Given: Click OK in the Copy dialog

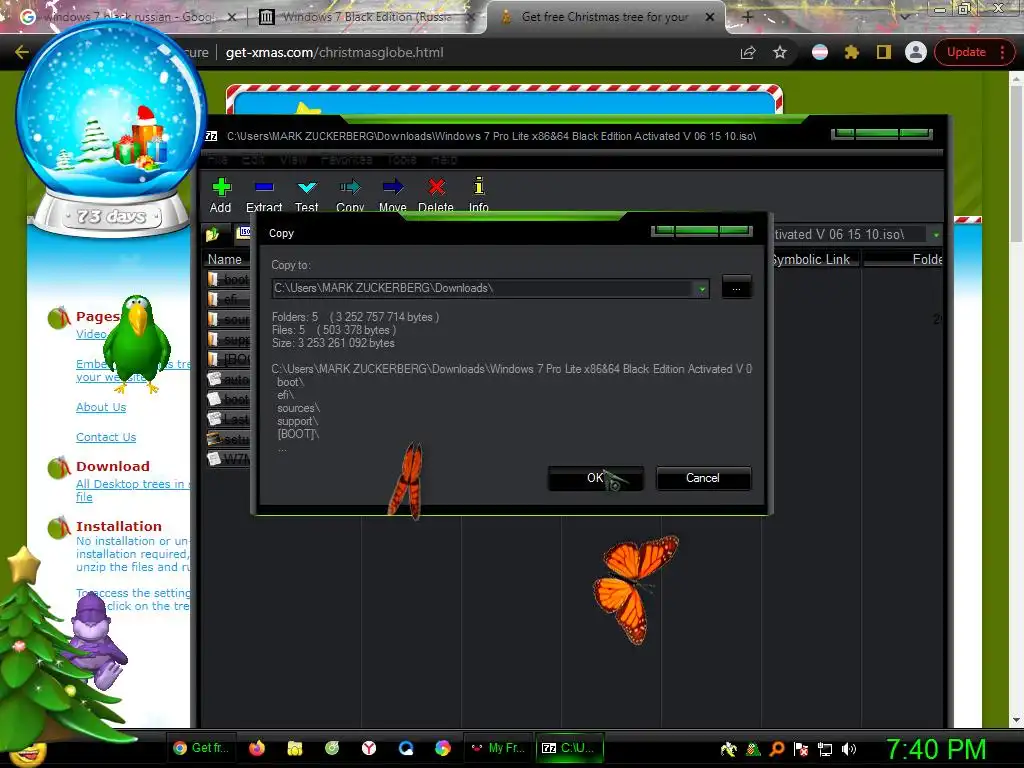Looking at the screenshot, I should click(x=596, y=478).
